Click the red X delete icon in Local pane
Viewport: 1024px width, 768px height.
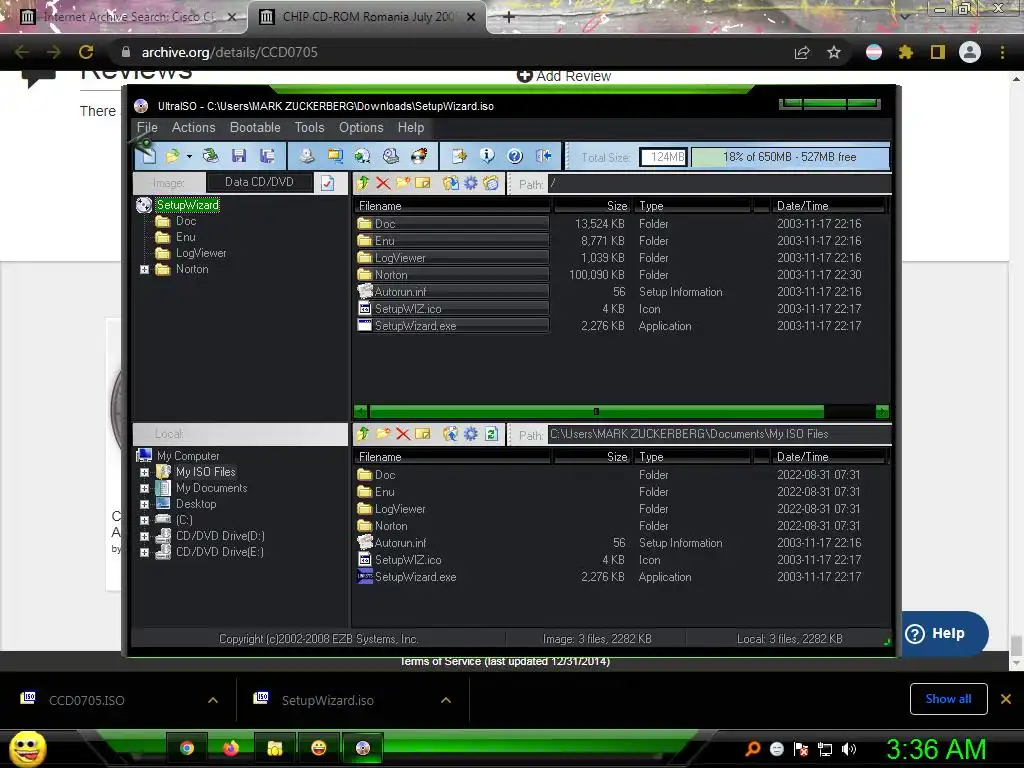click(x=403, y=434)
